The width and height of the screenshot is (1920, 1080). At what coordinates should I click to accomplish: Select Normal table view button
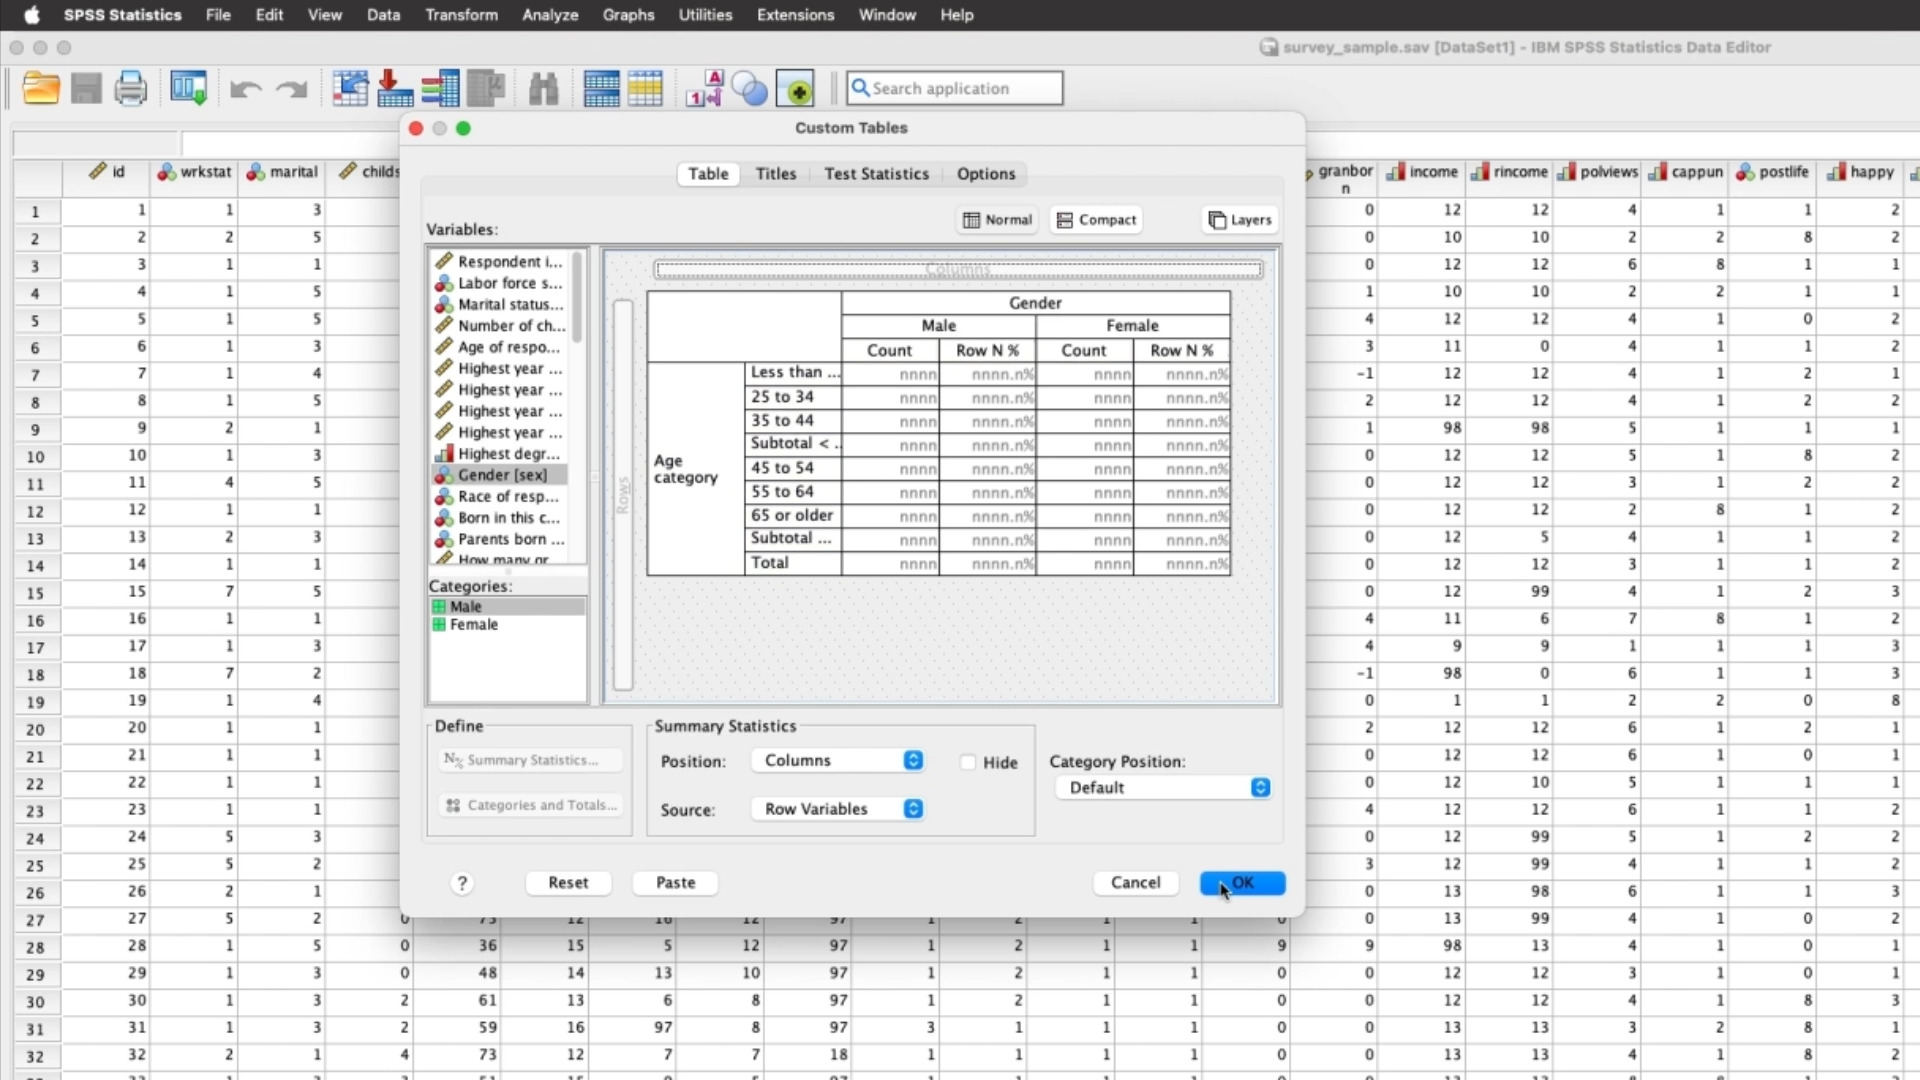997,220
